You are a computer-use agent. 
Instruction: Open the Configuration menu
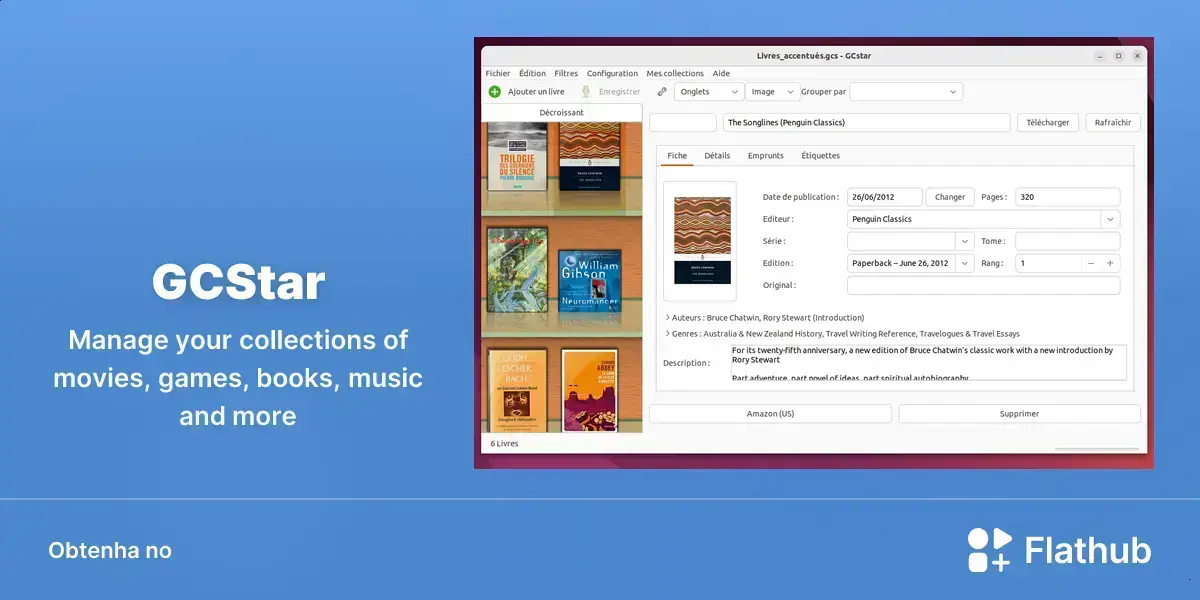coord(612,73)
